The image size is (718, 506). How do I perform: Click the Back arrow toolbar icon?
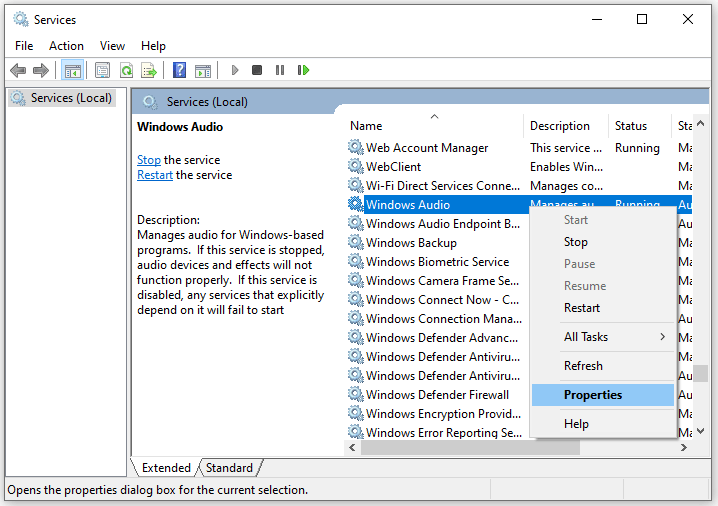pyautogui.click(x=18, y=71)
